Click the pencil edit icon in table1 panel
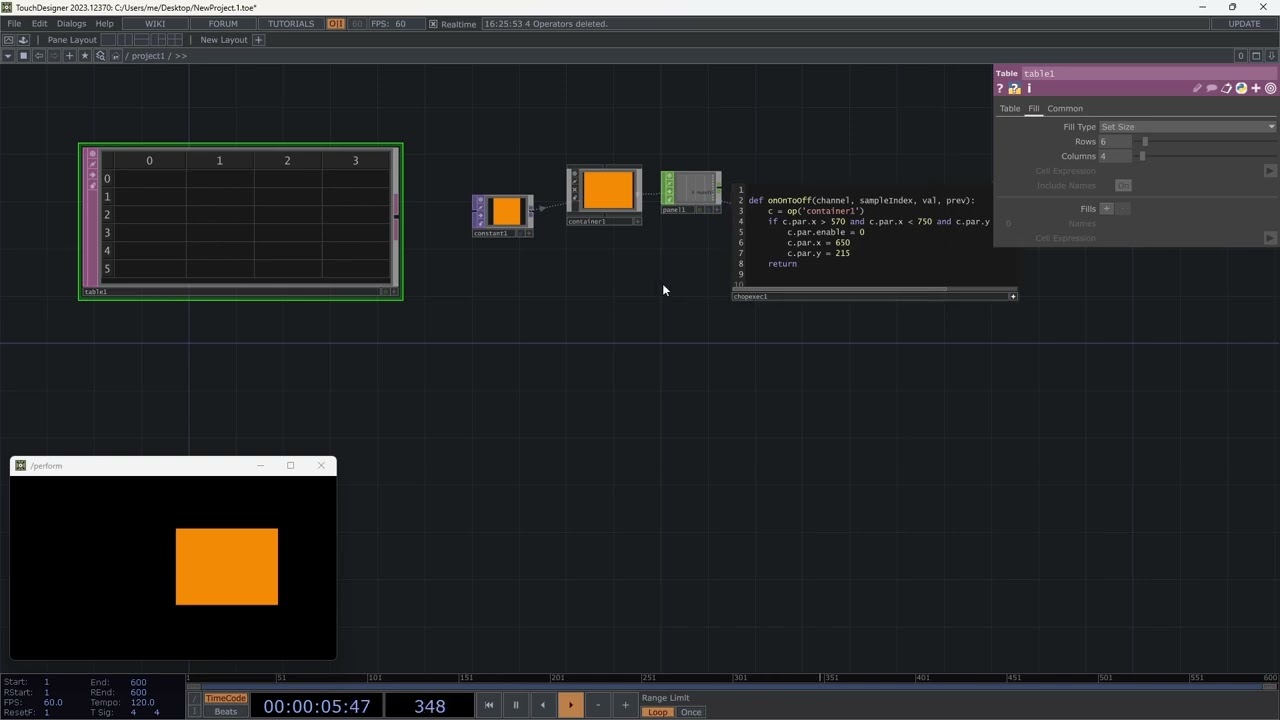1280x720 pixels. point(1197,89)
